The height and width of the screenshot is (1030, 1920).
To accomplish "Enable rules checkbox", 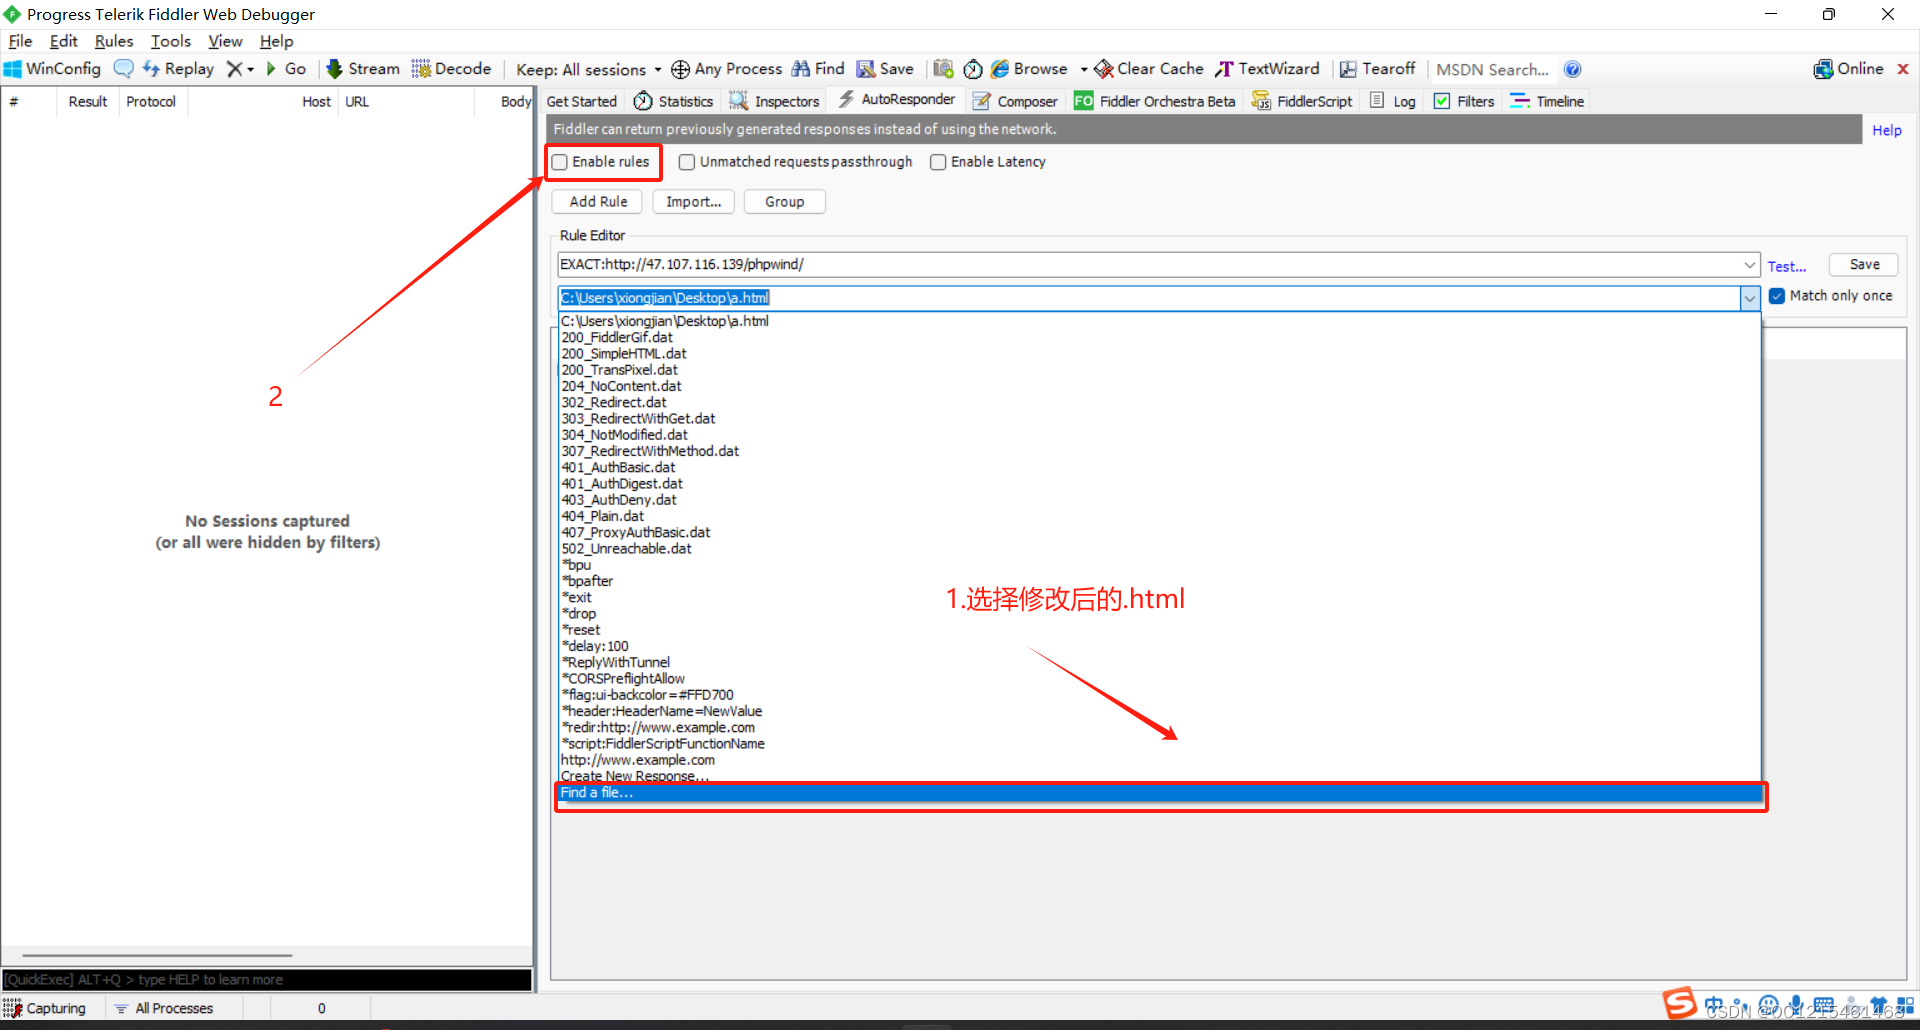I will click(560, 162).
